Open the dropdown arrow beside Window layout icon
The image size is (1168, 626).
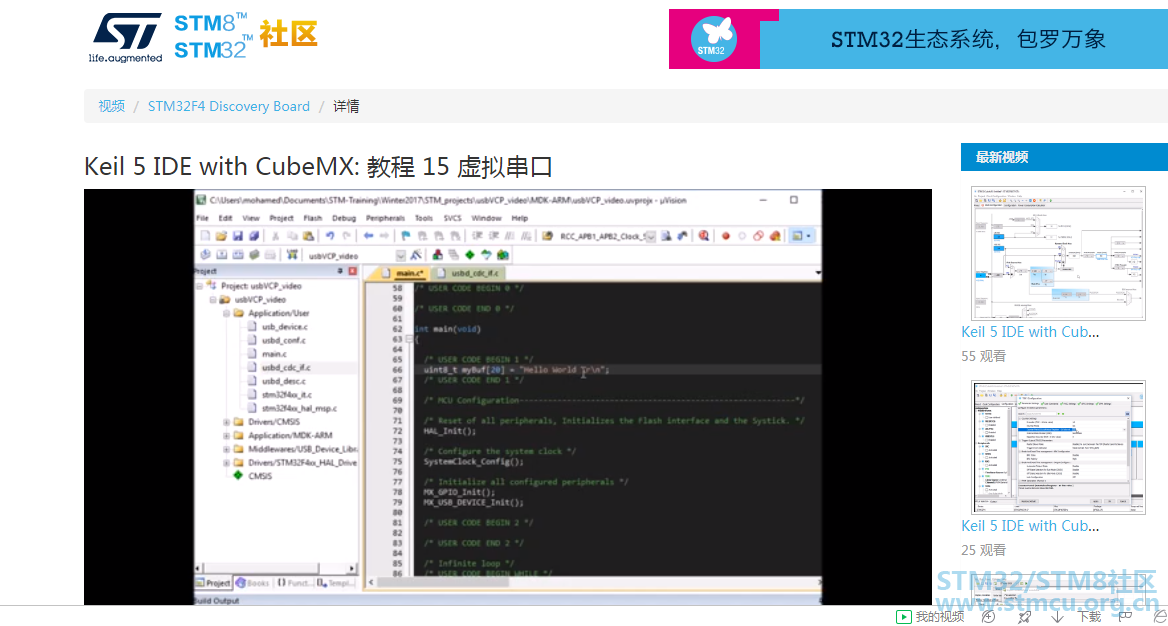click(x=809, y=236)
